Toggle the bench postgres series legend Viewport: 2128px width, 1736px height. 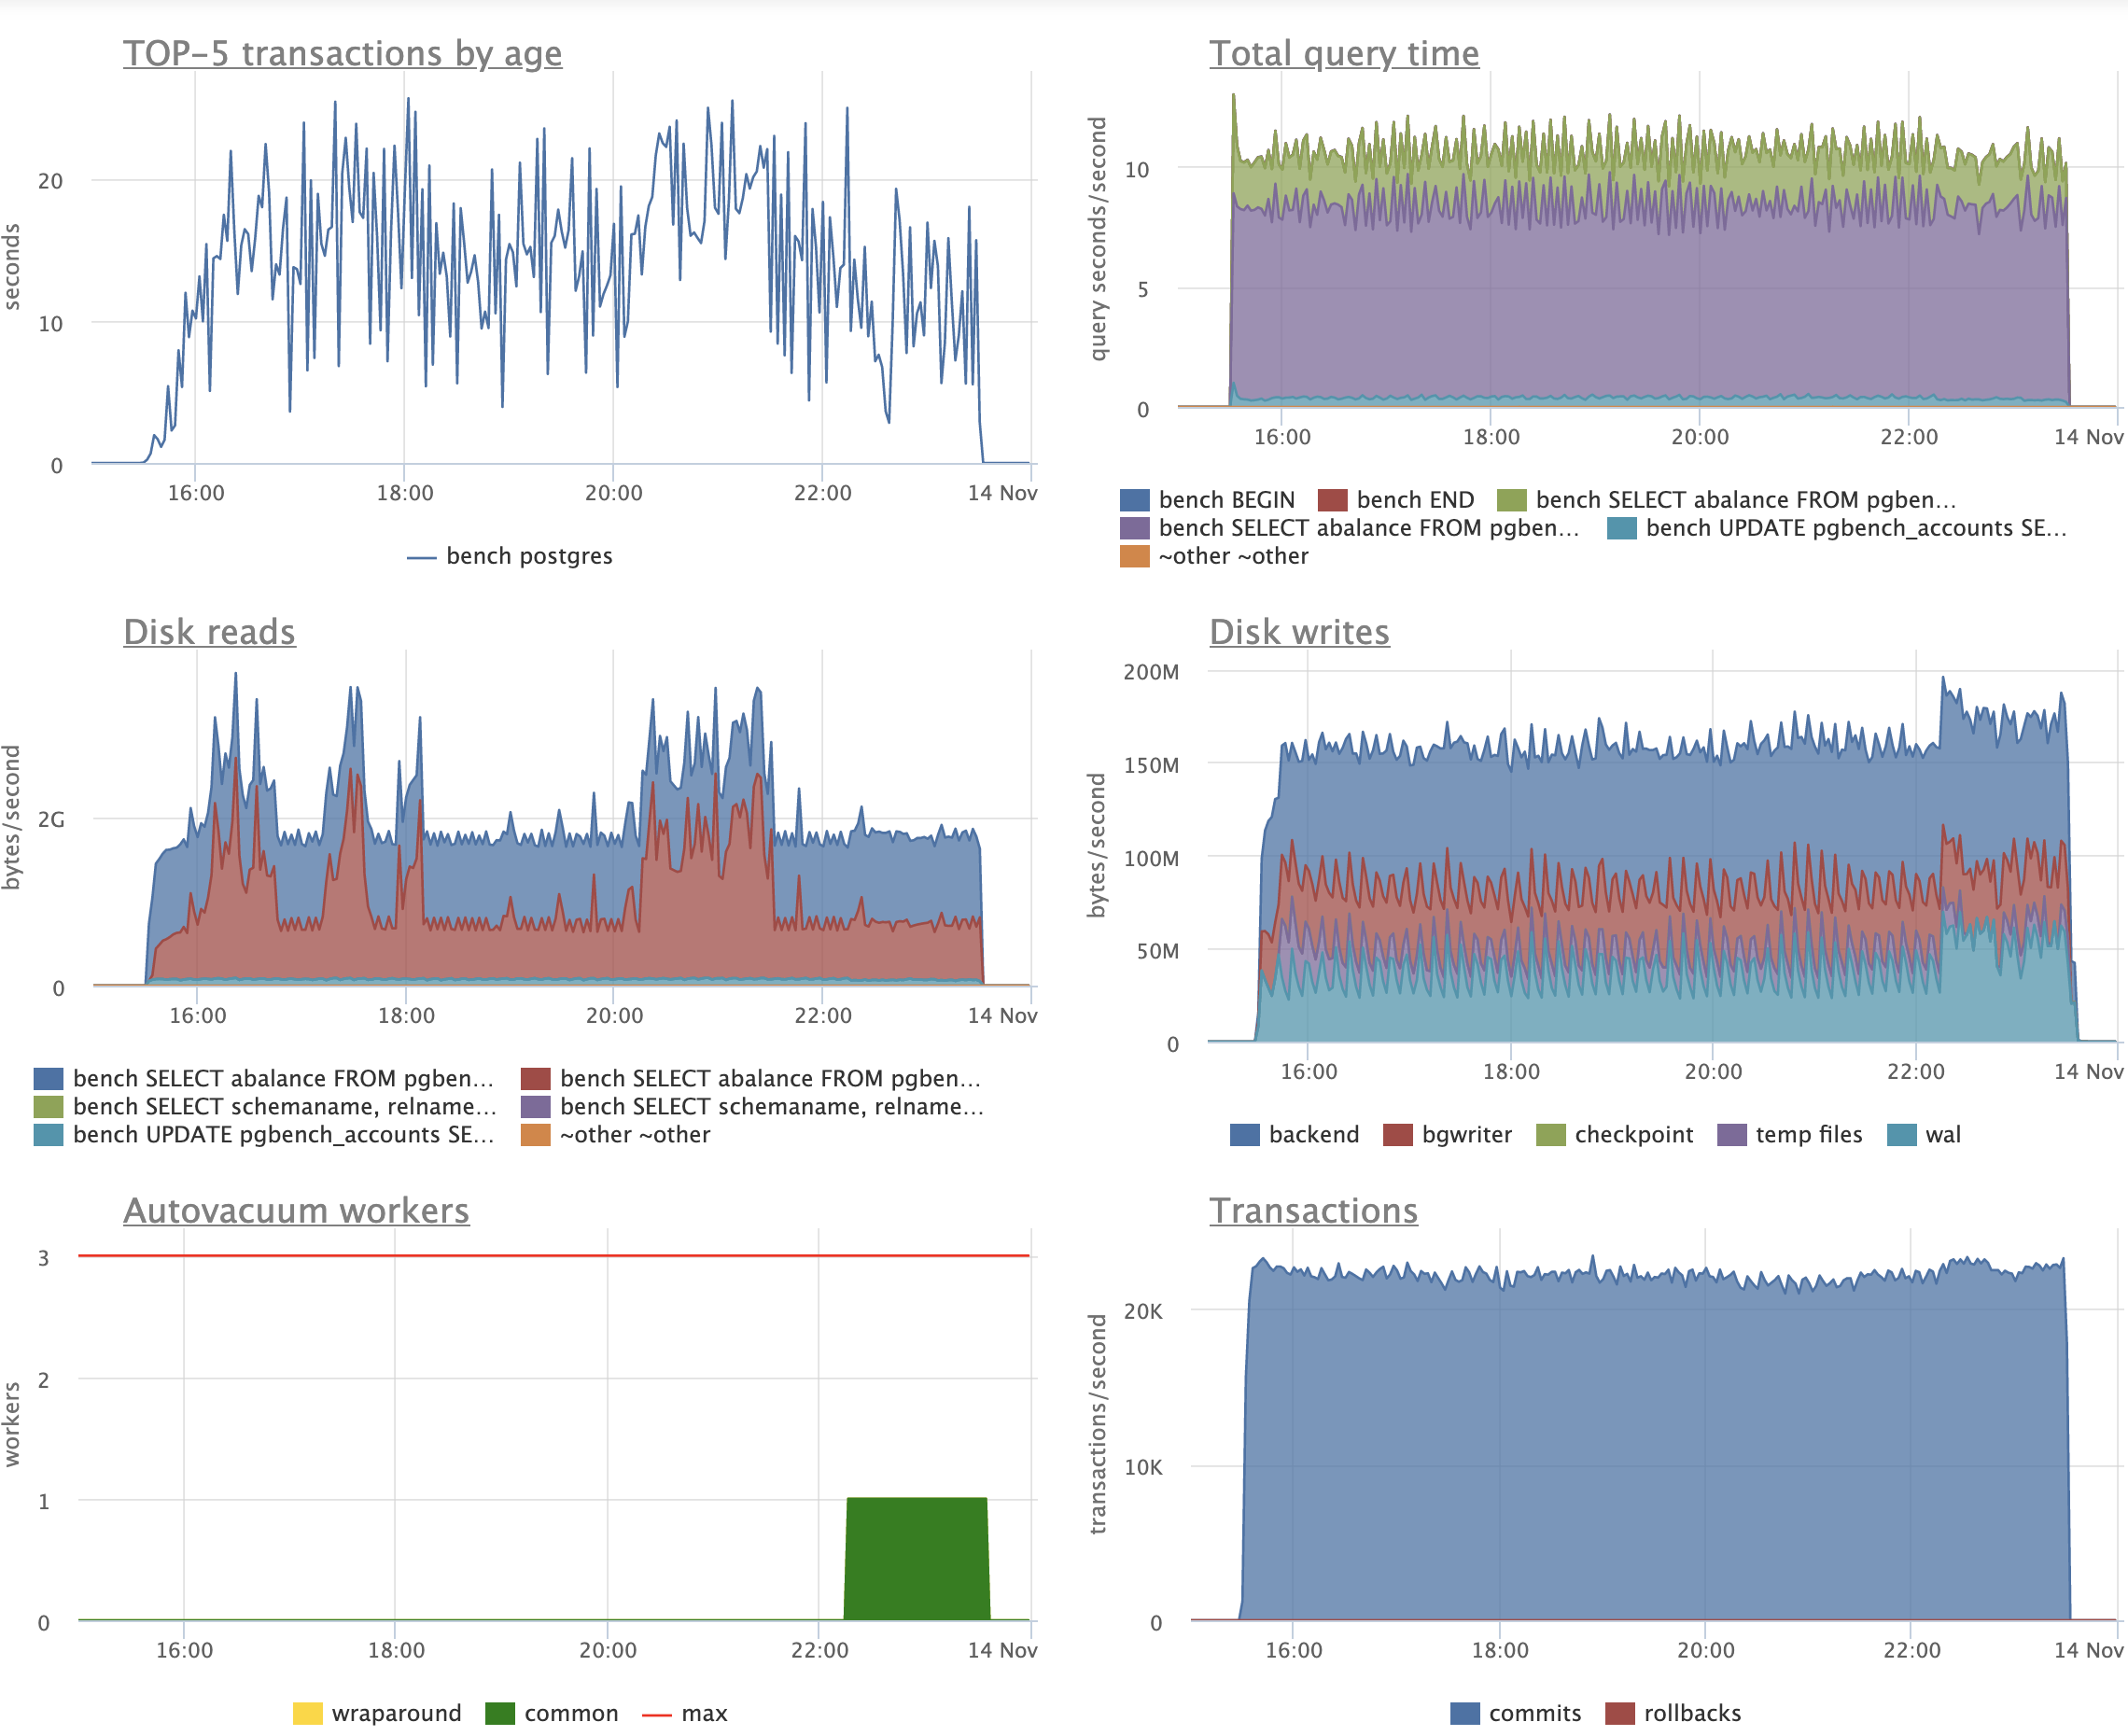coord(528,556)
